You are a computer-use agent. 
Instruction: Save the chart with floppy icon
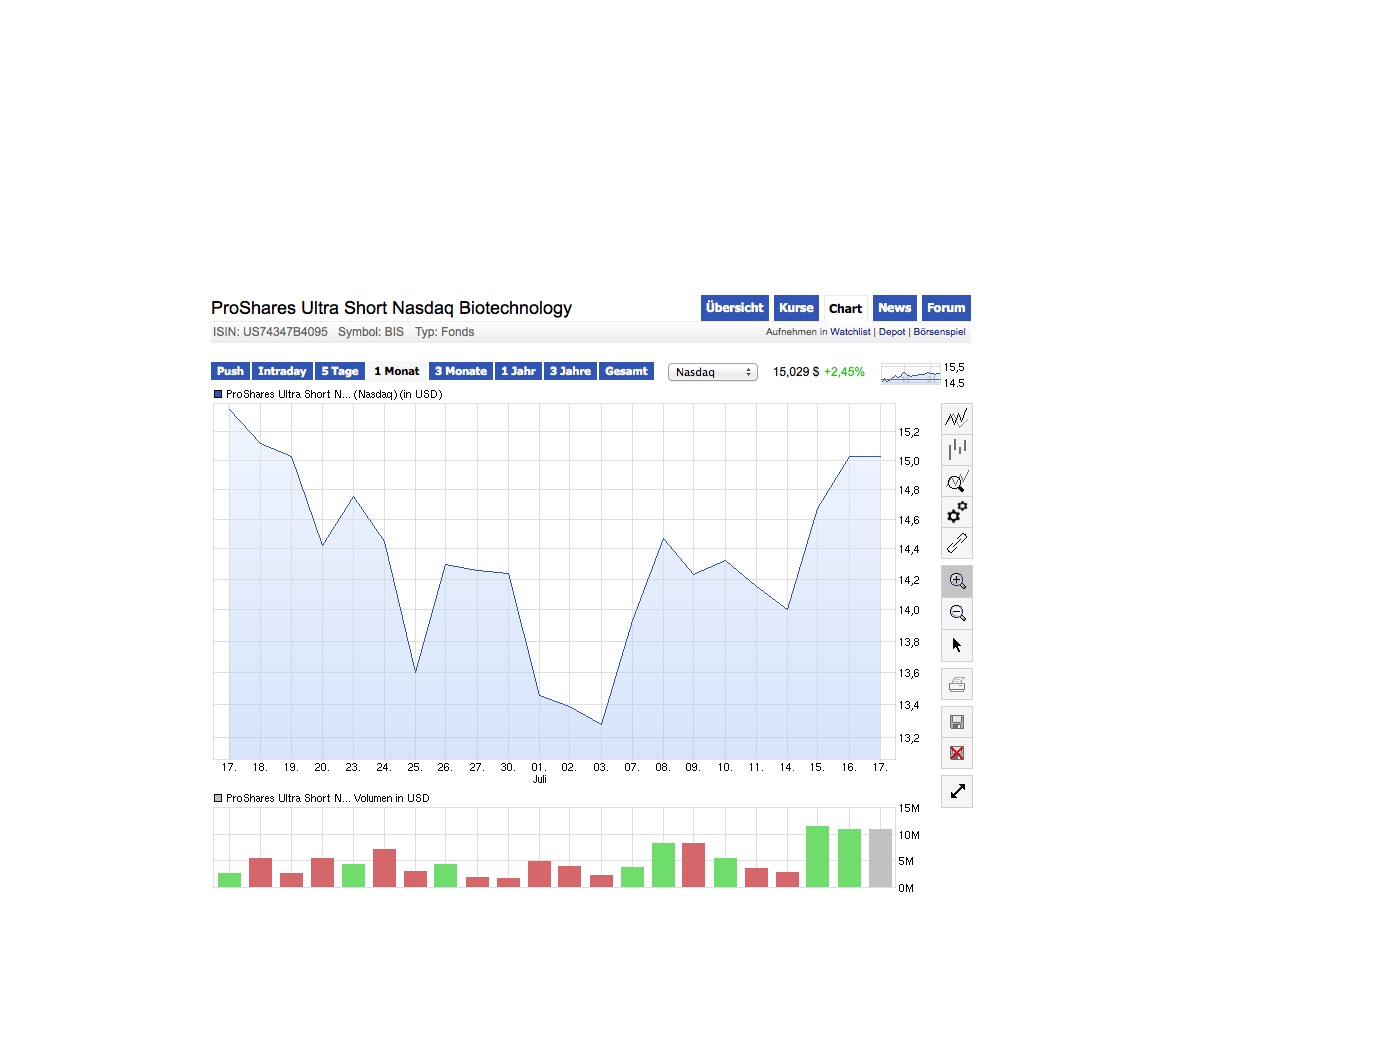tap(957, 722)
